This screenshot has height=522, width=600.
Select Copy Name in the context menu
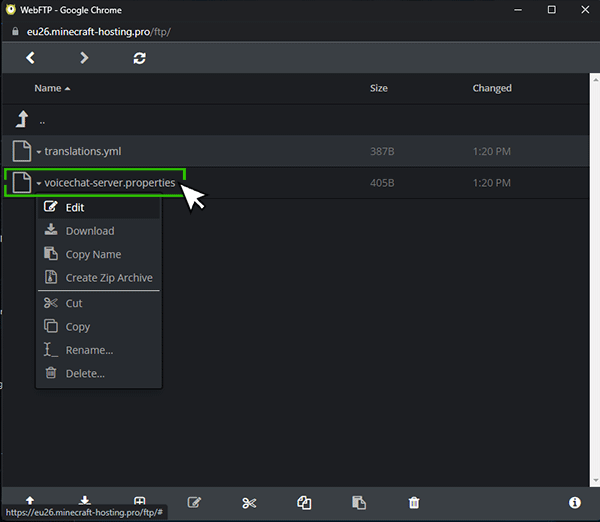pos(99,254)
